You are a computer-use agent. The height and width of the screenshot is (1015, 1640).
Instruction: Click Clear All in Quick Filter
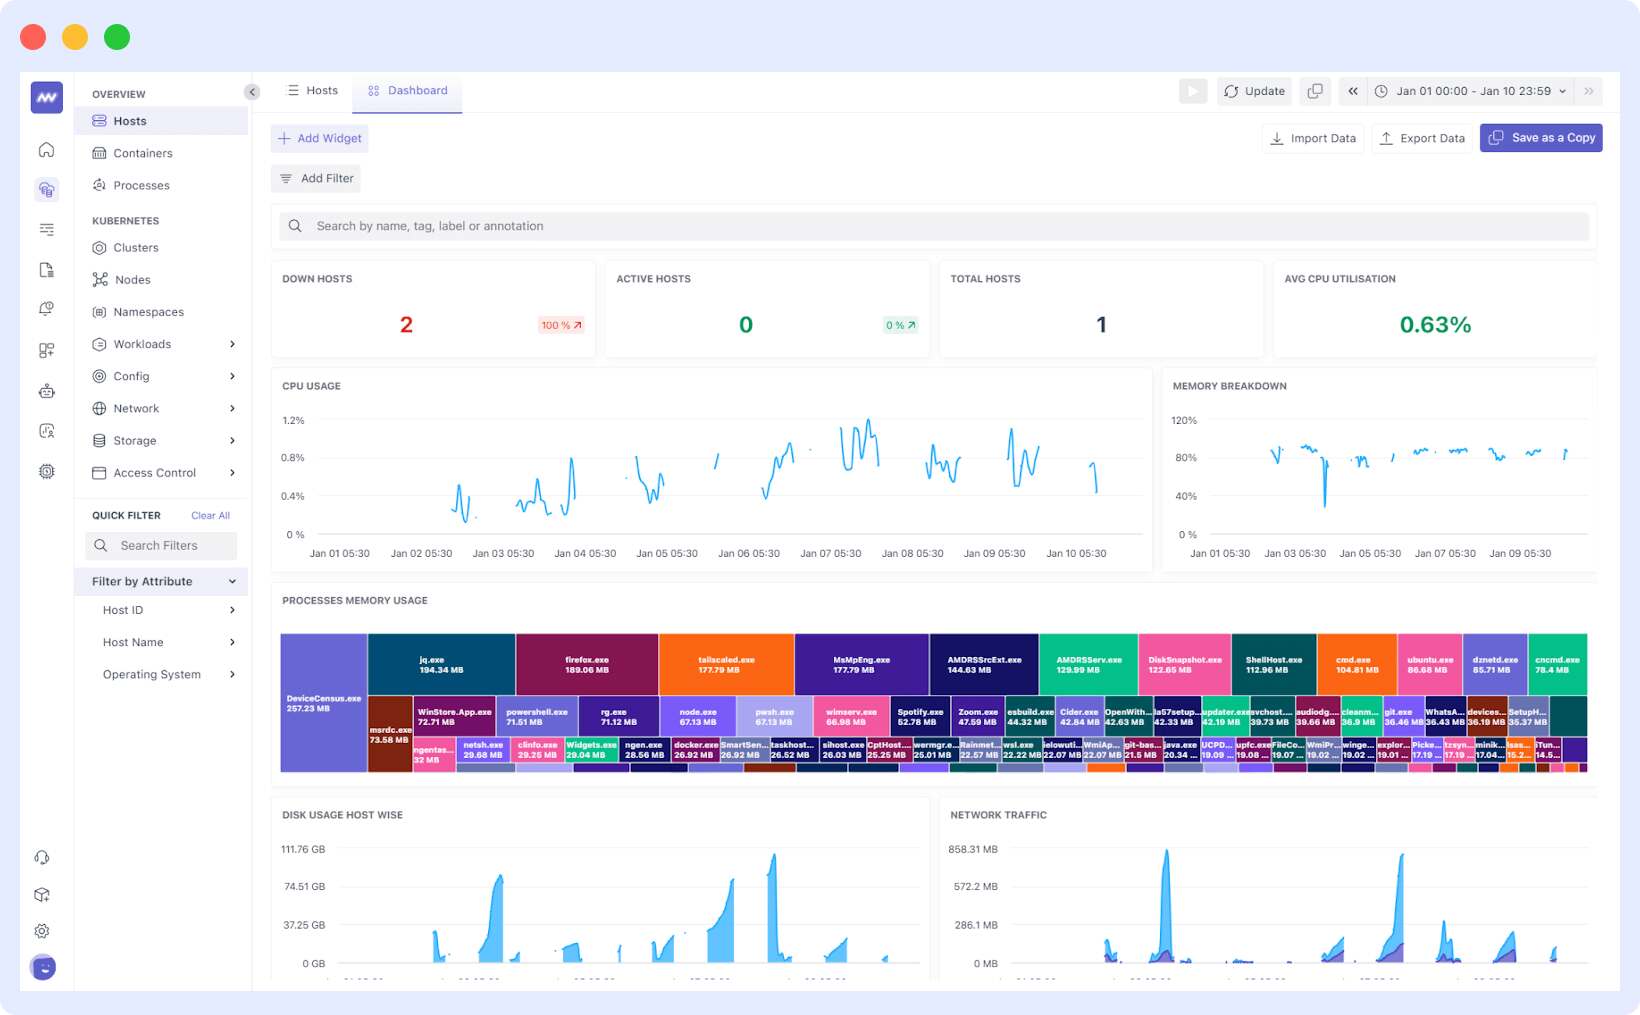210,515
